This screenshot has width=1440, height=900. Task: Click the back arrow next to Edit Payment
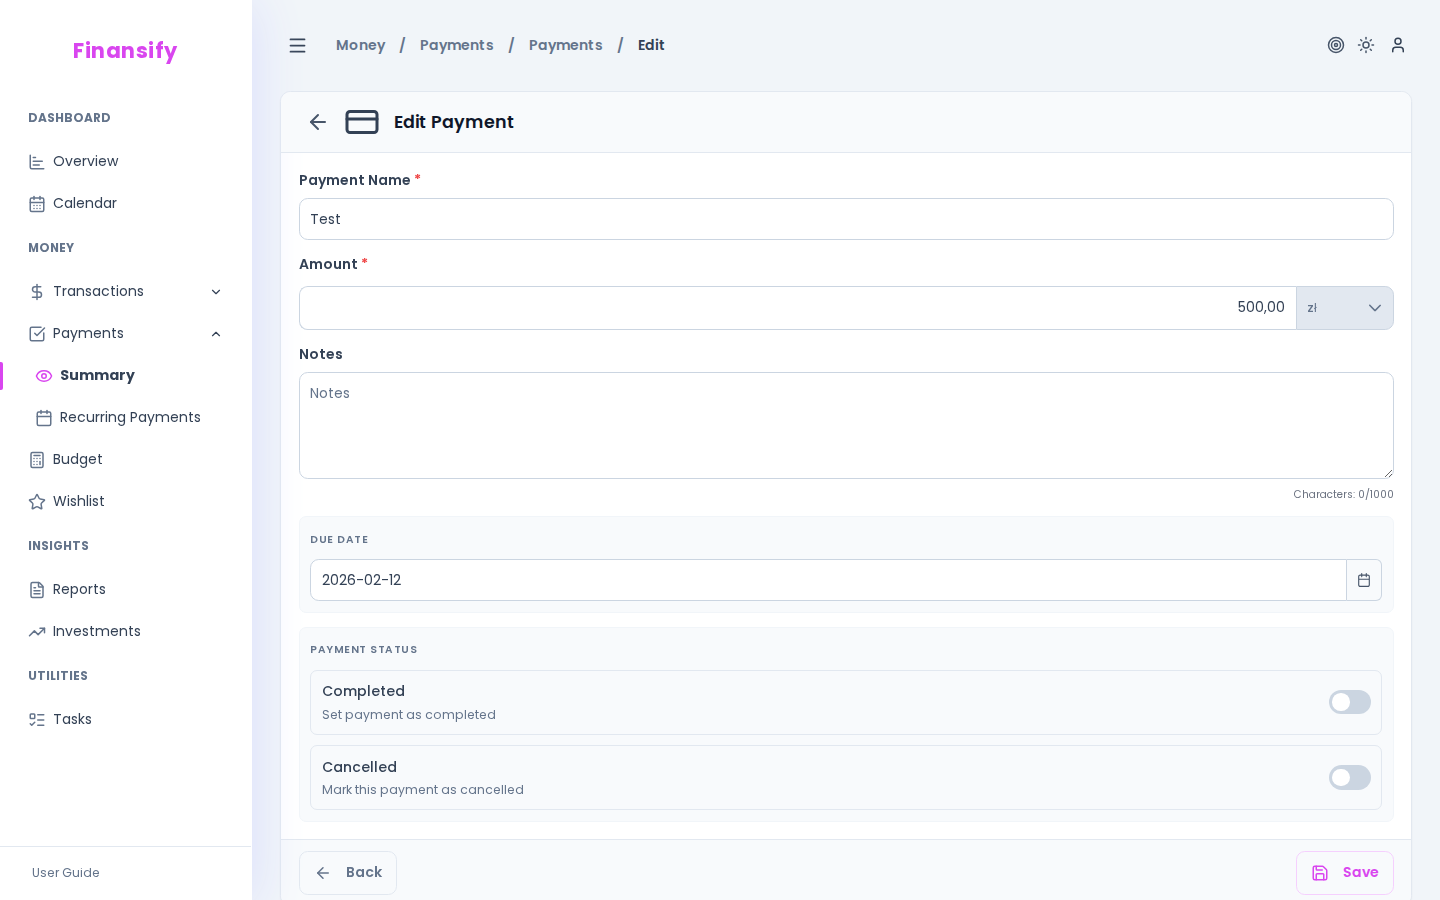(x=318, y=122)
